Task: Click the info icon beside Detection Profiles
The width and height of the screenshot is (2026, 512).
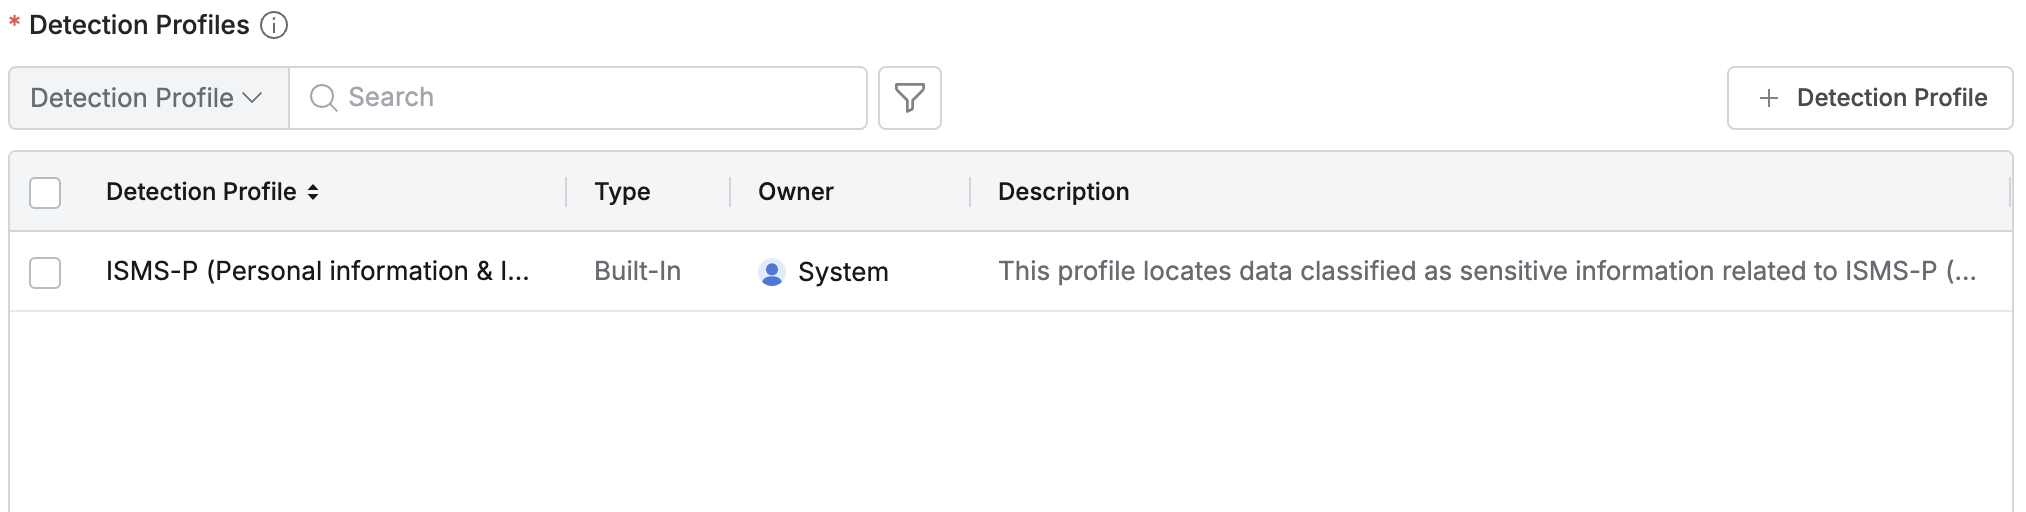Action: pos(274,25)
